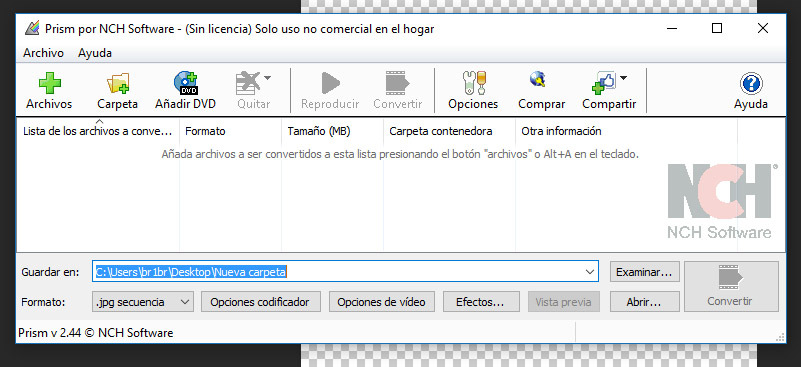
Task: Click the Añadir DVD toolbar icon
Action: [x=185, y=83]
